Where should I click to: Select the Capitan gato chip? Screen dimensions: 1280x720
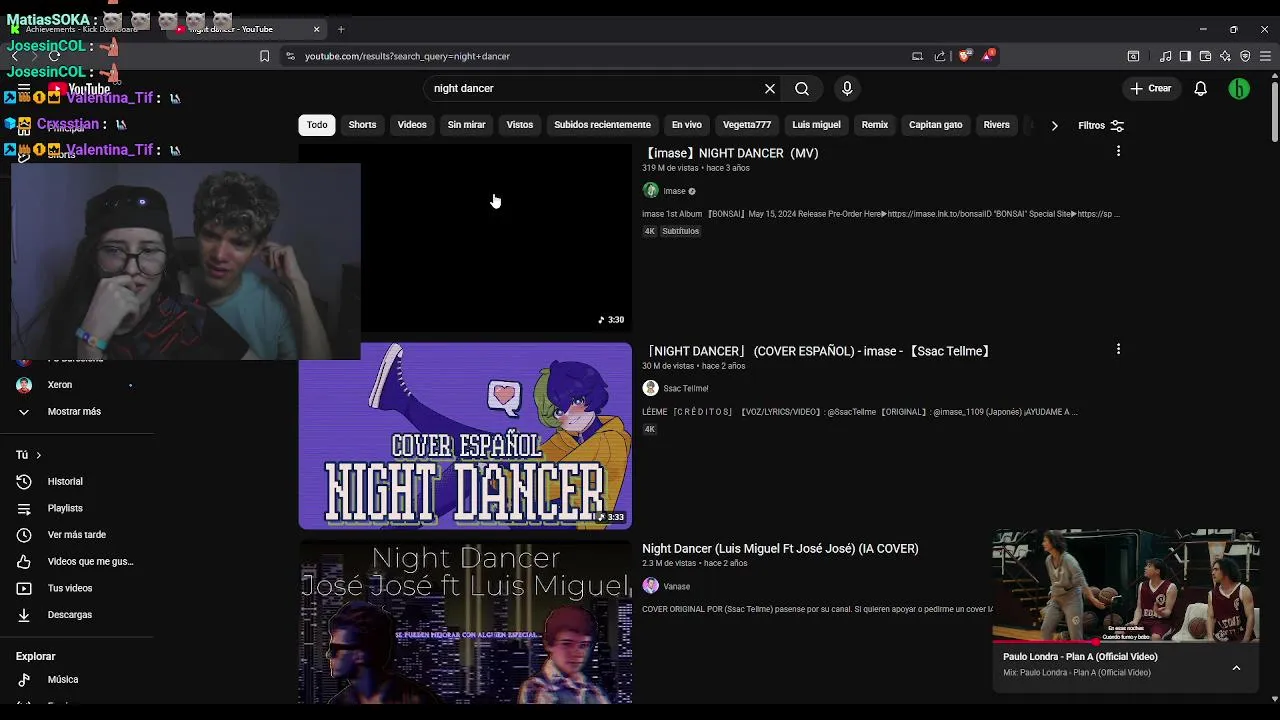coord(936,125)
